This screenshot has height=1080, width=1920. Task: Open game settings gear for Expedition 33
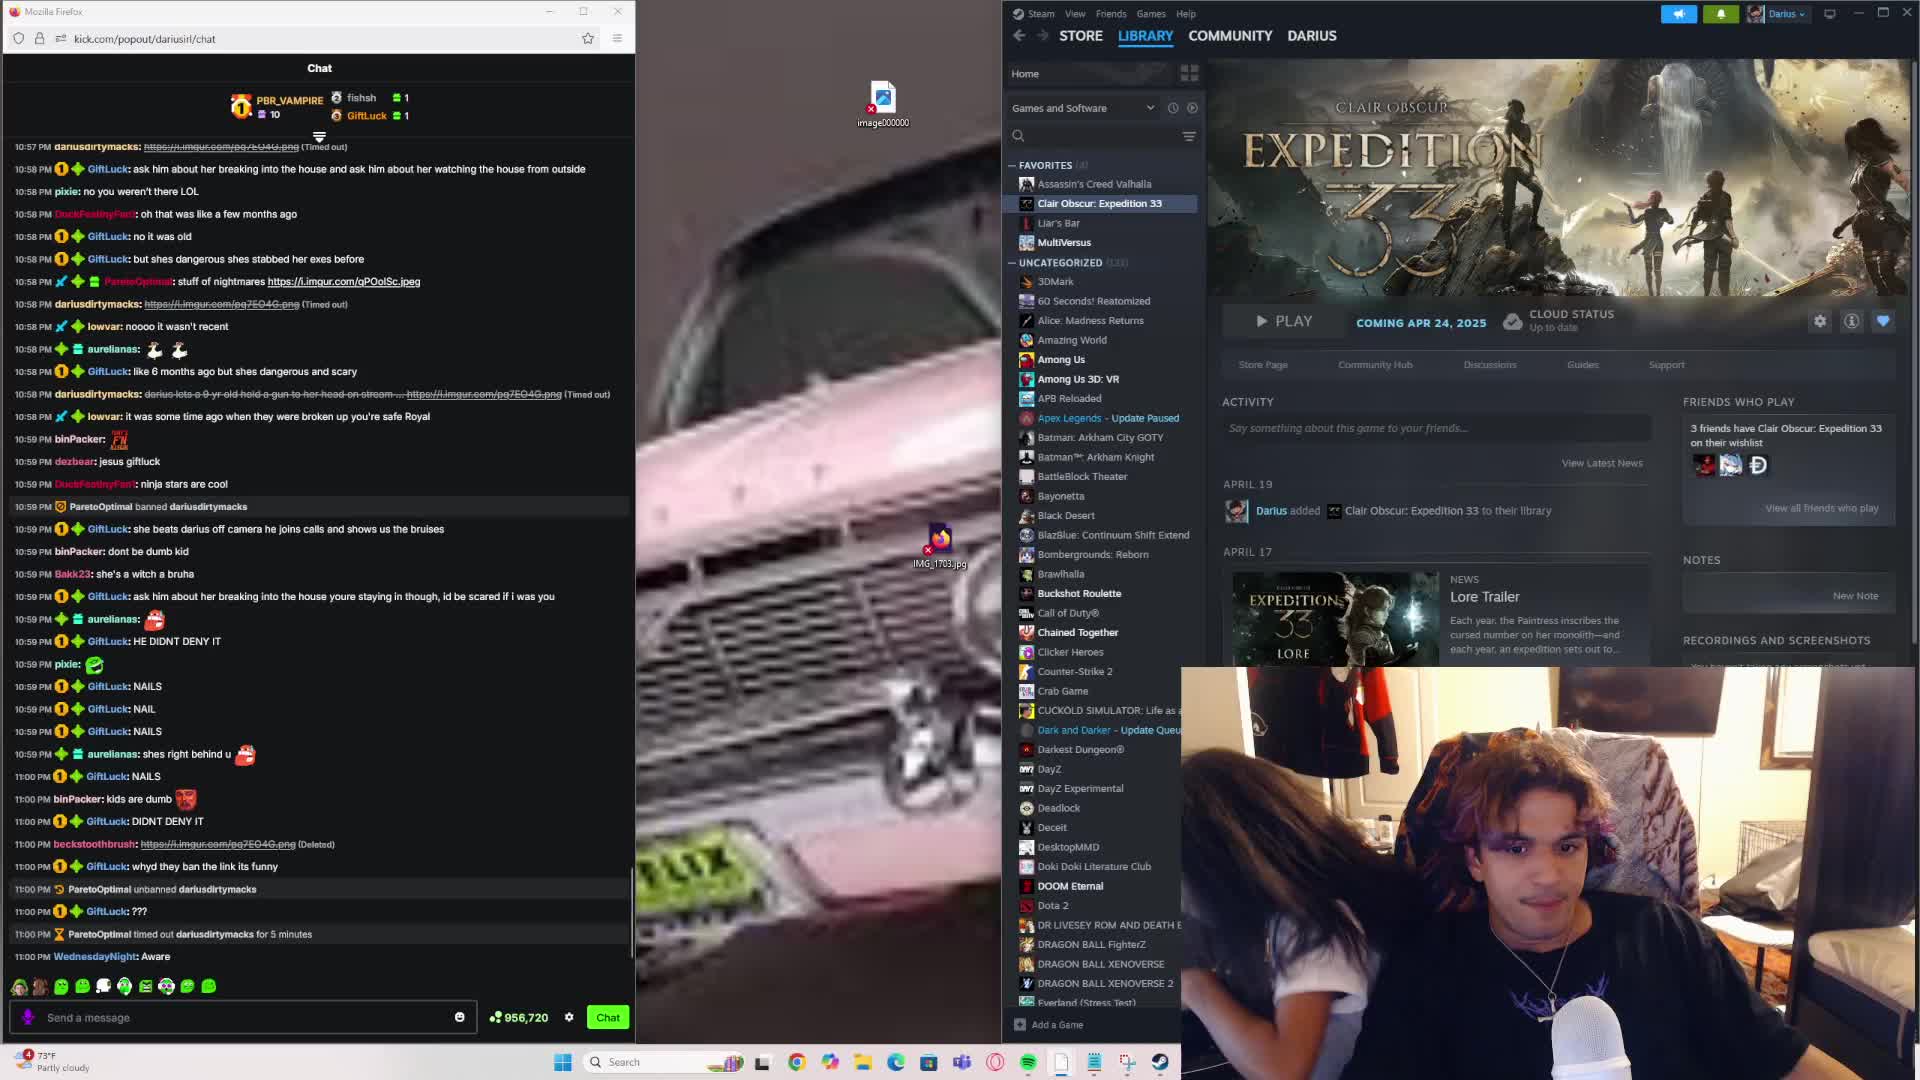[1820, 321]
